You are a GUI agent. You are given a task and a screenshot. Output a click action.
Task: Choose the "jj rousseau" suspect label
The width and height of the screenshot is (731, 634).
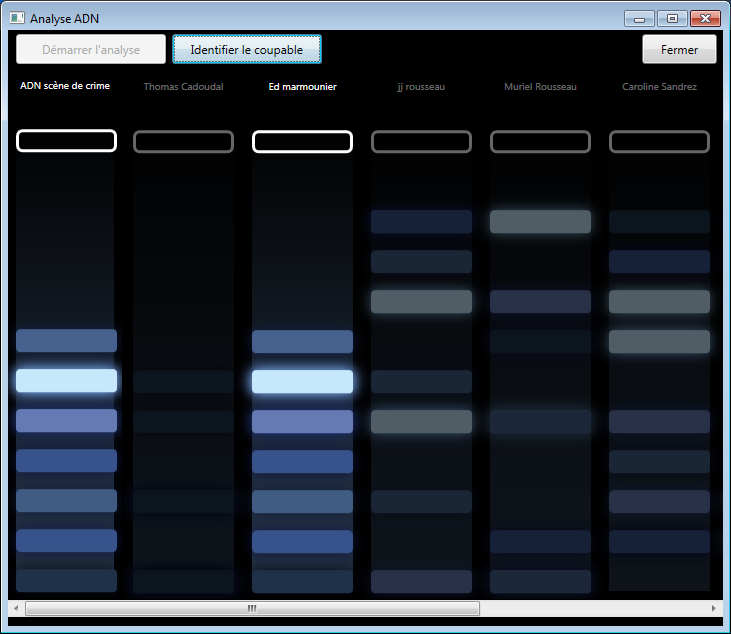[x=420, y=87]
